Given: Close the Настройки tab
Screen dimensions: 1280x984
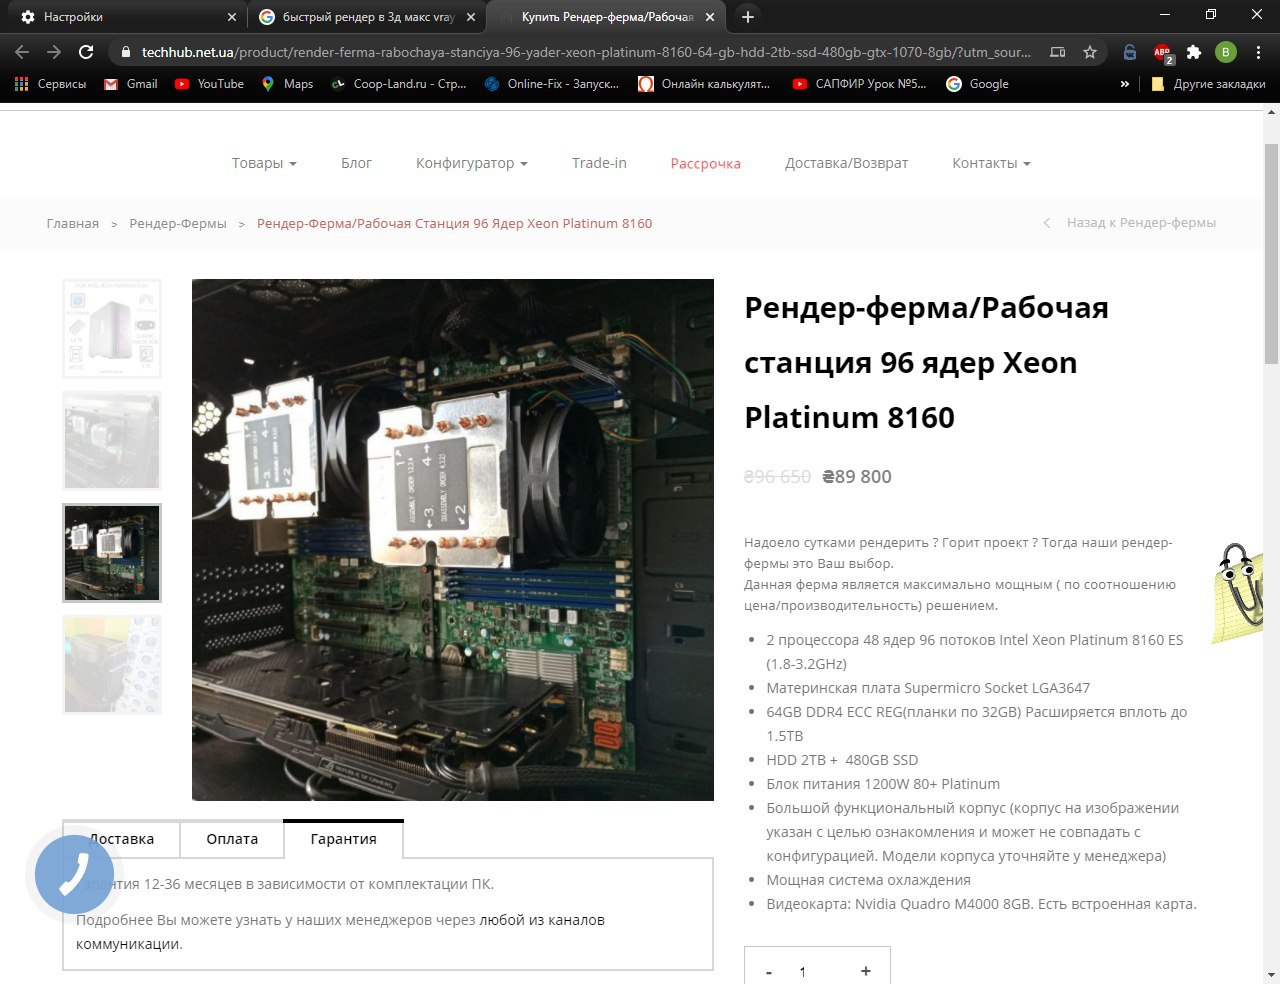Looking at the screenshot, I should pyautogui.click(x=231, y=17).
